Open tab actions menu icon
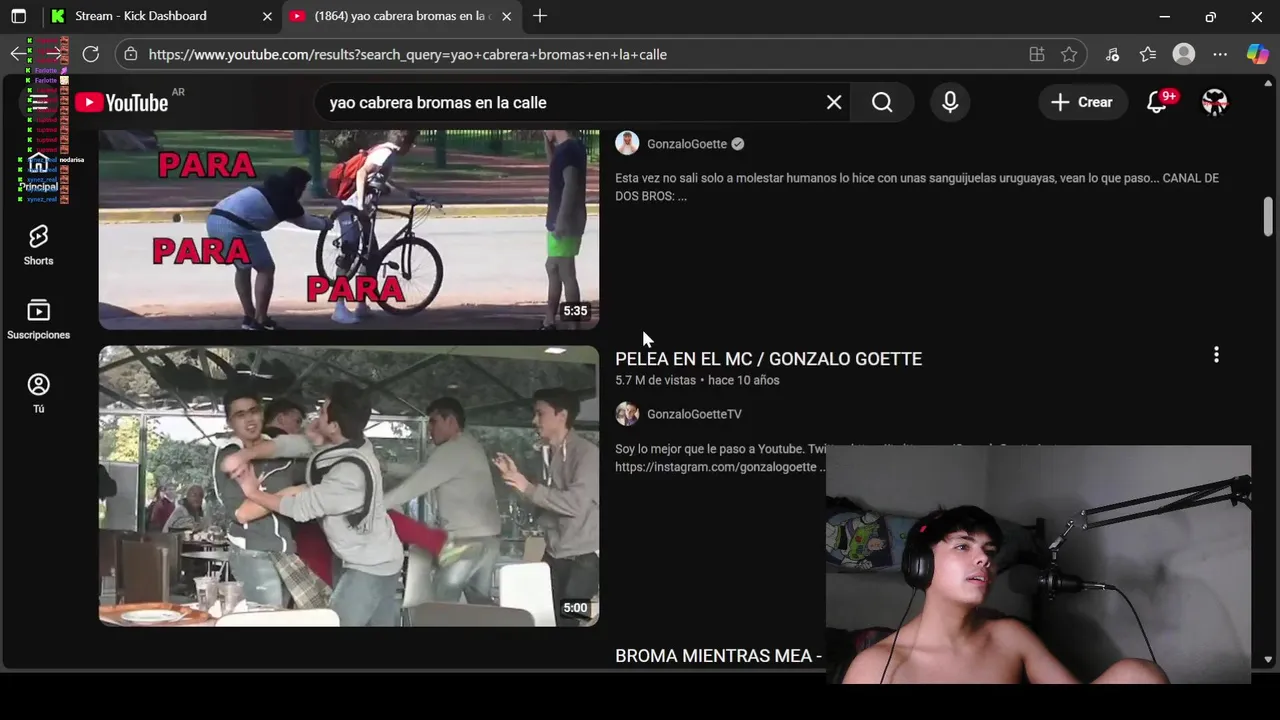 (x=18, y=16)
